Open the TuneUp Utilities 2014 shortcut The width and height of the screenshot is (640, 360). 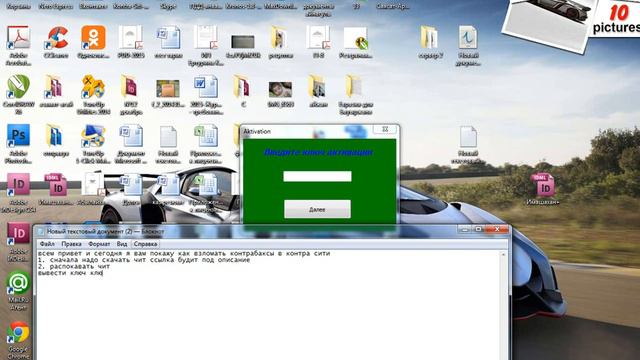[x=93, y=88]
